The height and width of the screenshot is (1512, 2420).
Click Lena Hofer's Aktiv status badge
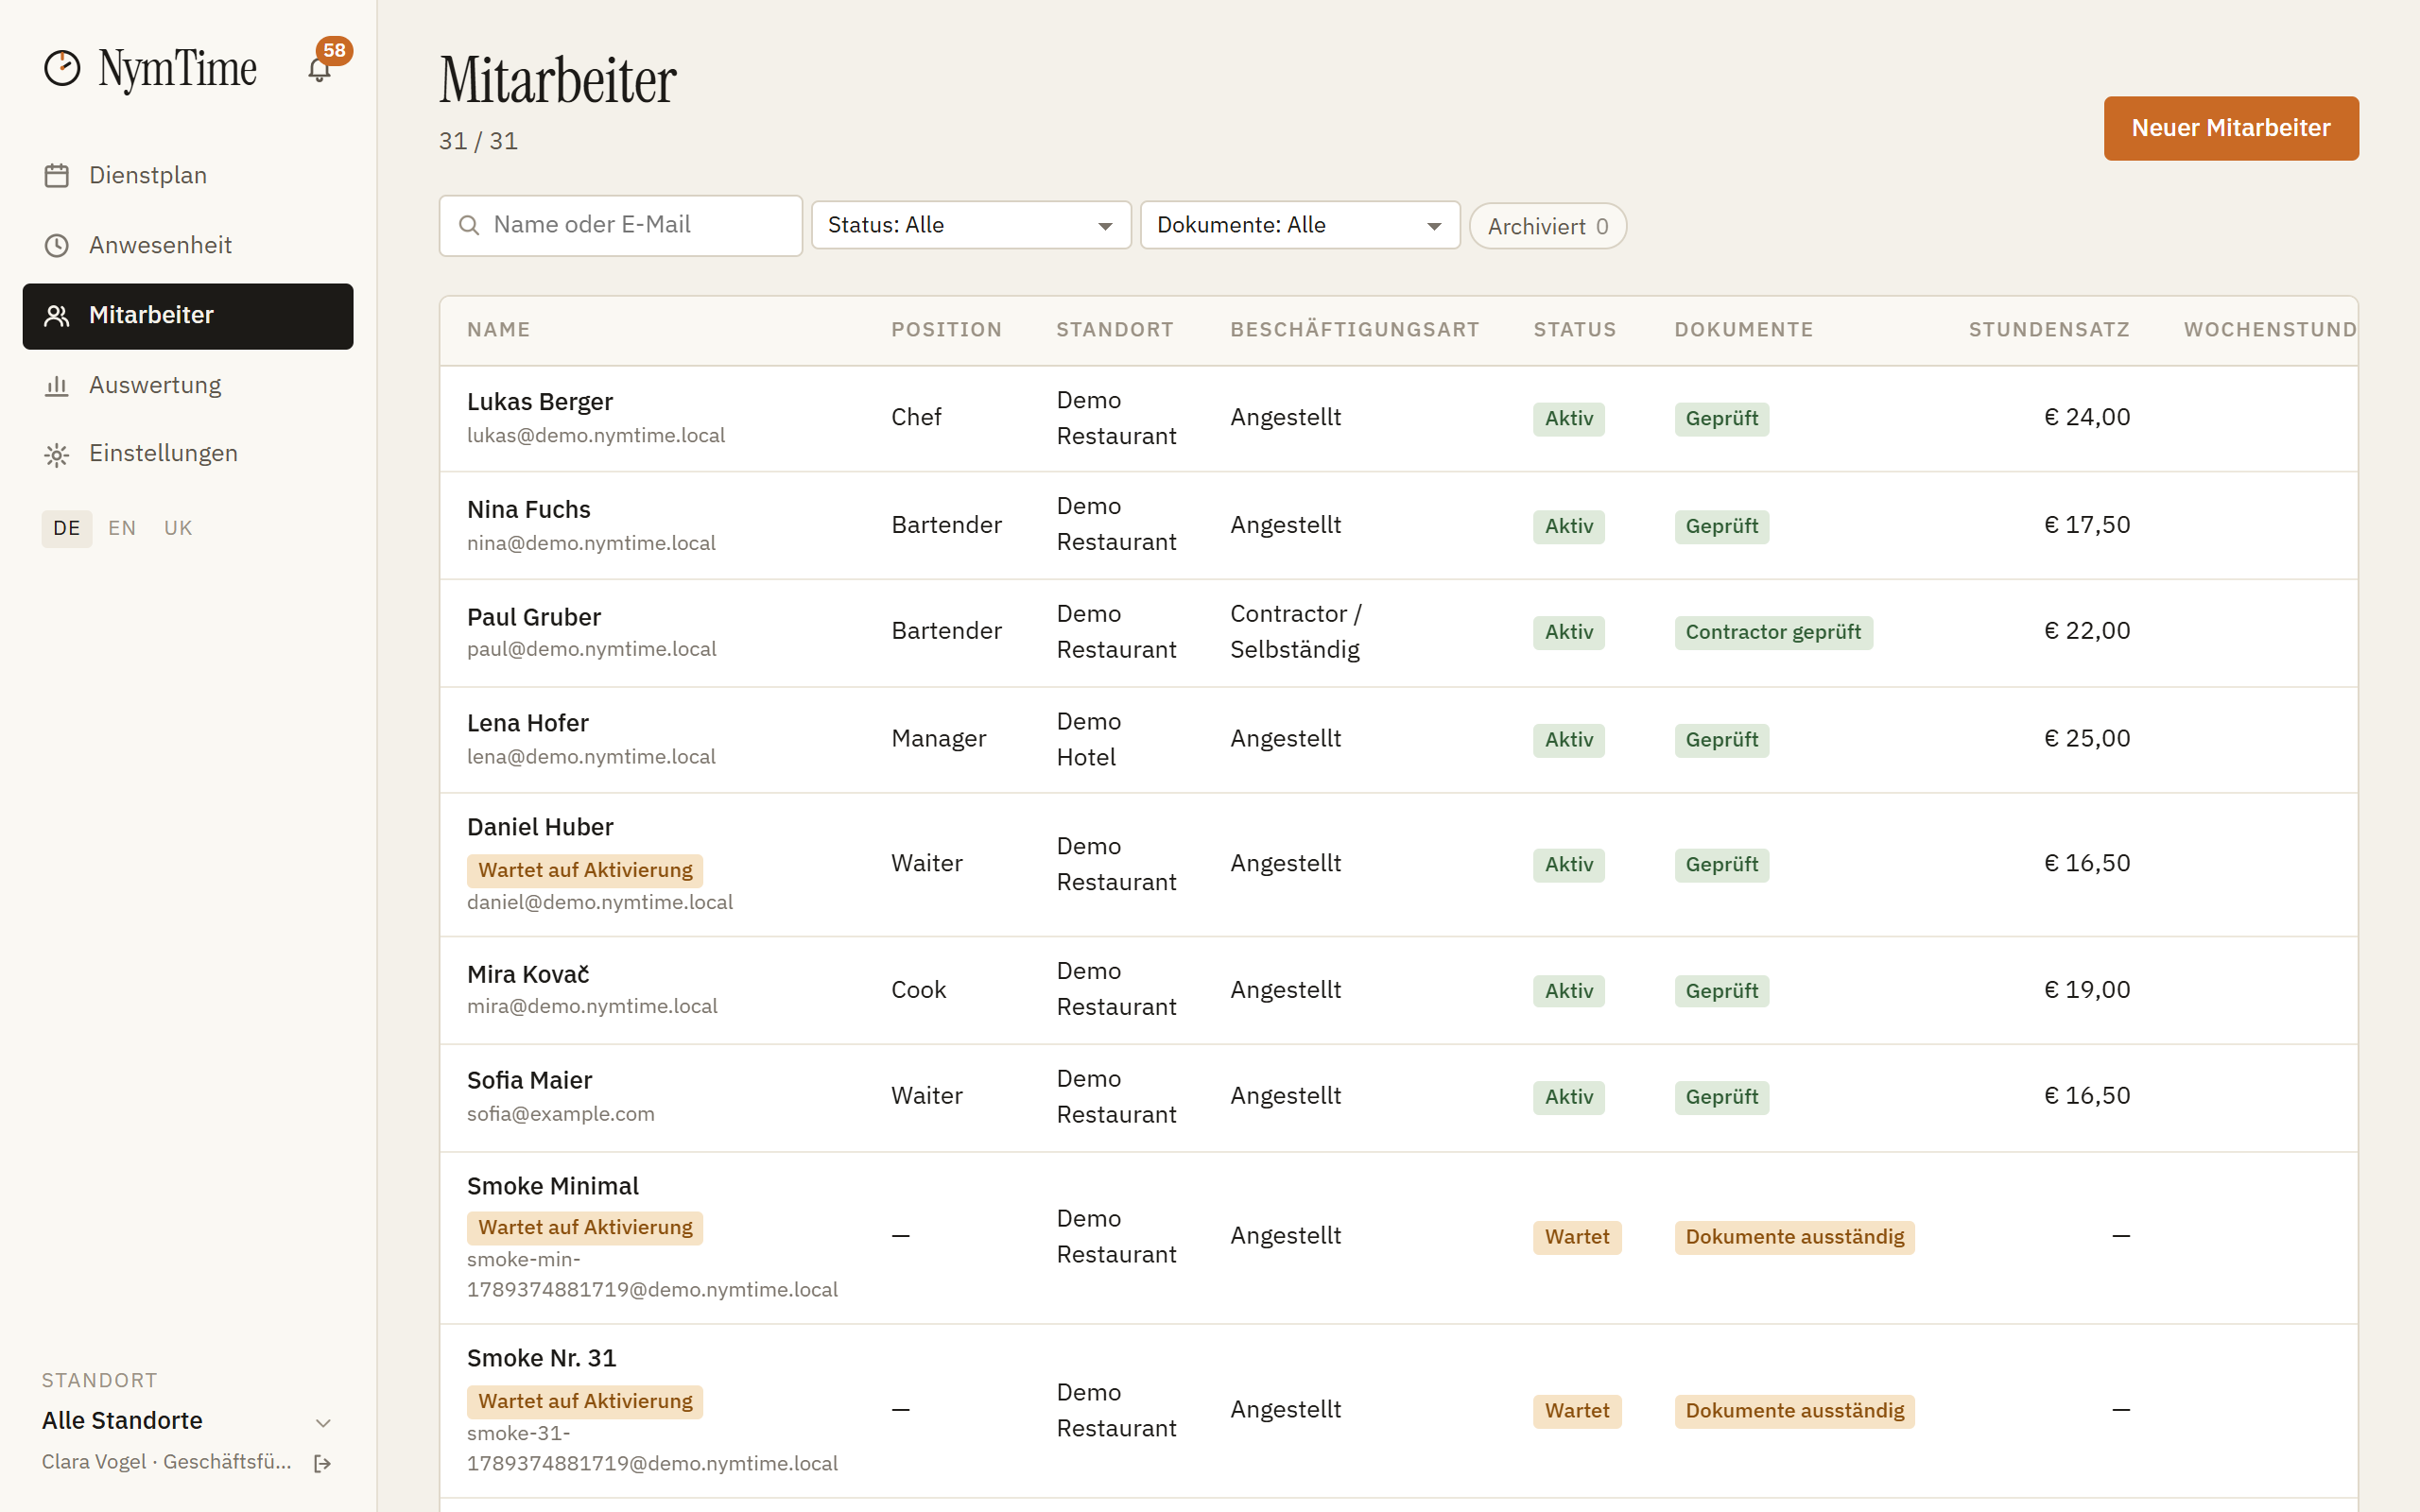(1569, 740)
